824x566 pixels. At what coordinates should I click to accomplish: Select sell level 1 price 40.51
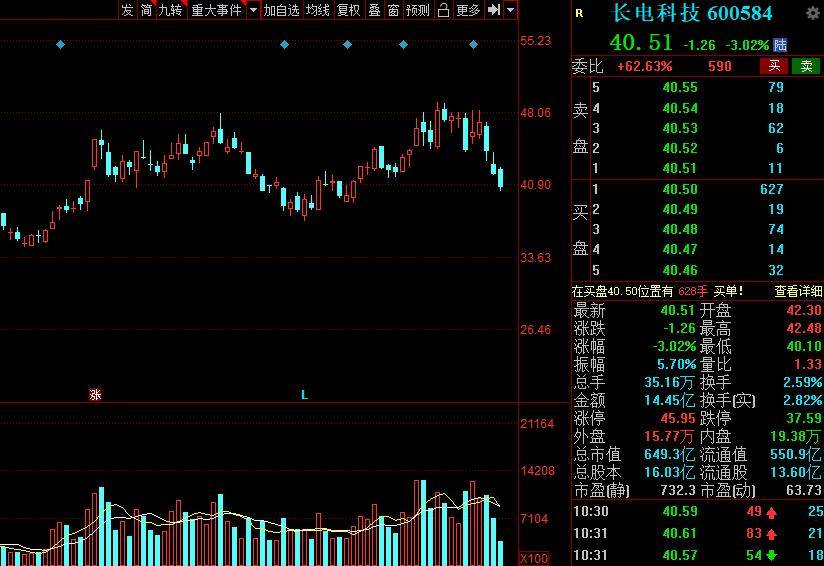(x=680, y=168)
